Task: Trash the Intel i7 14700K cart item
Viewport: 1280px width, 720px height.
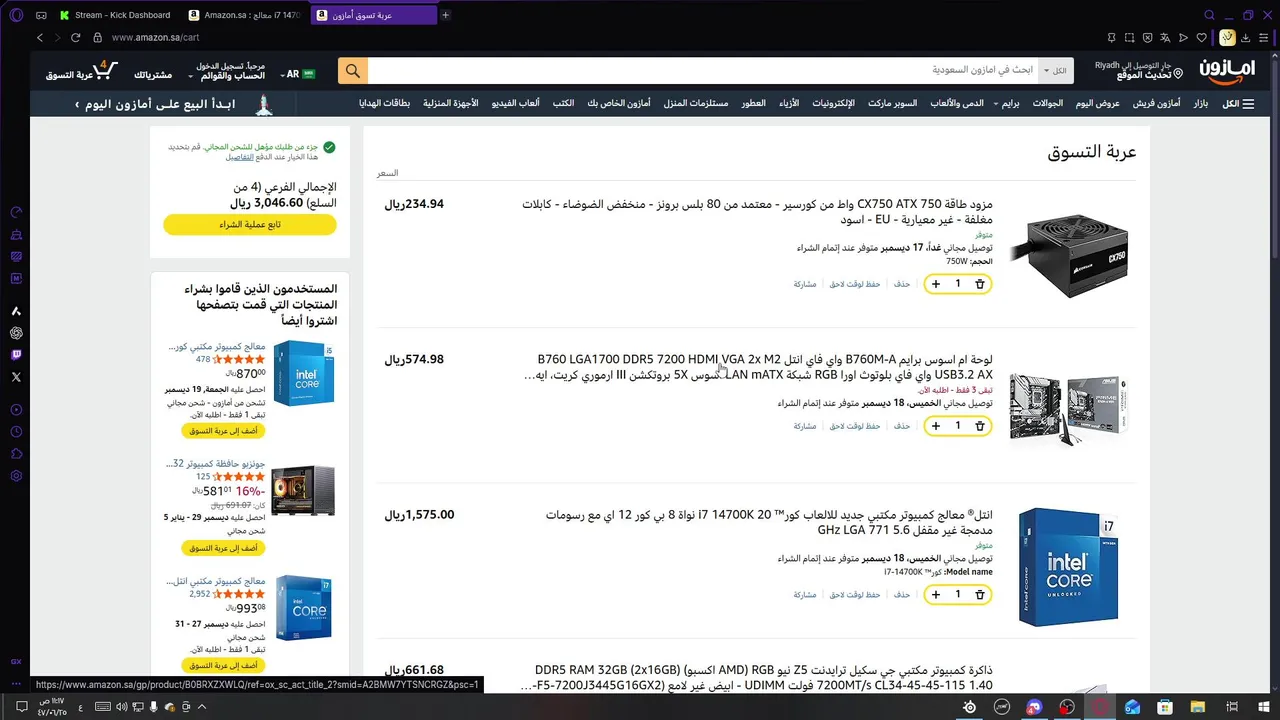Action: [x=979, y=595]
